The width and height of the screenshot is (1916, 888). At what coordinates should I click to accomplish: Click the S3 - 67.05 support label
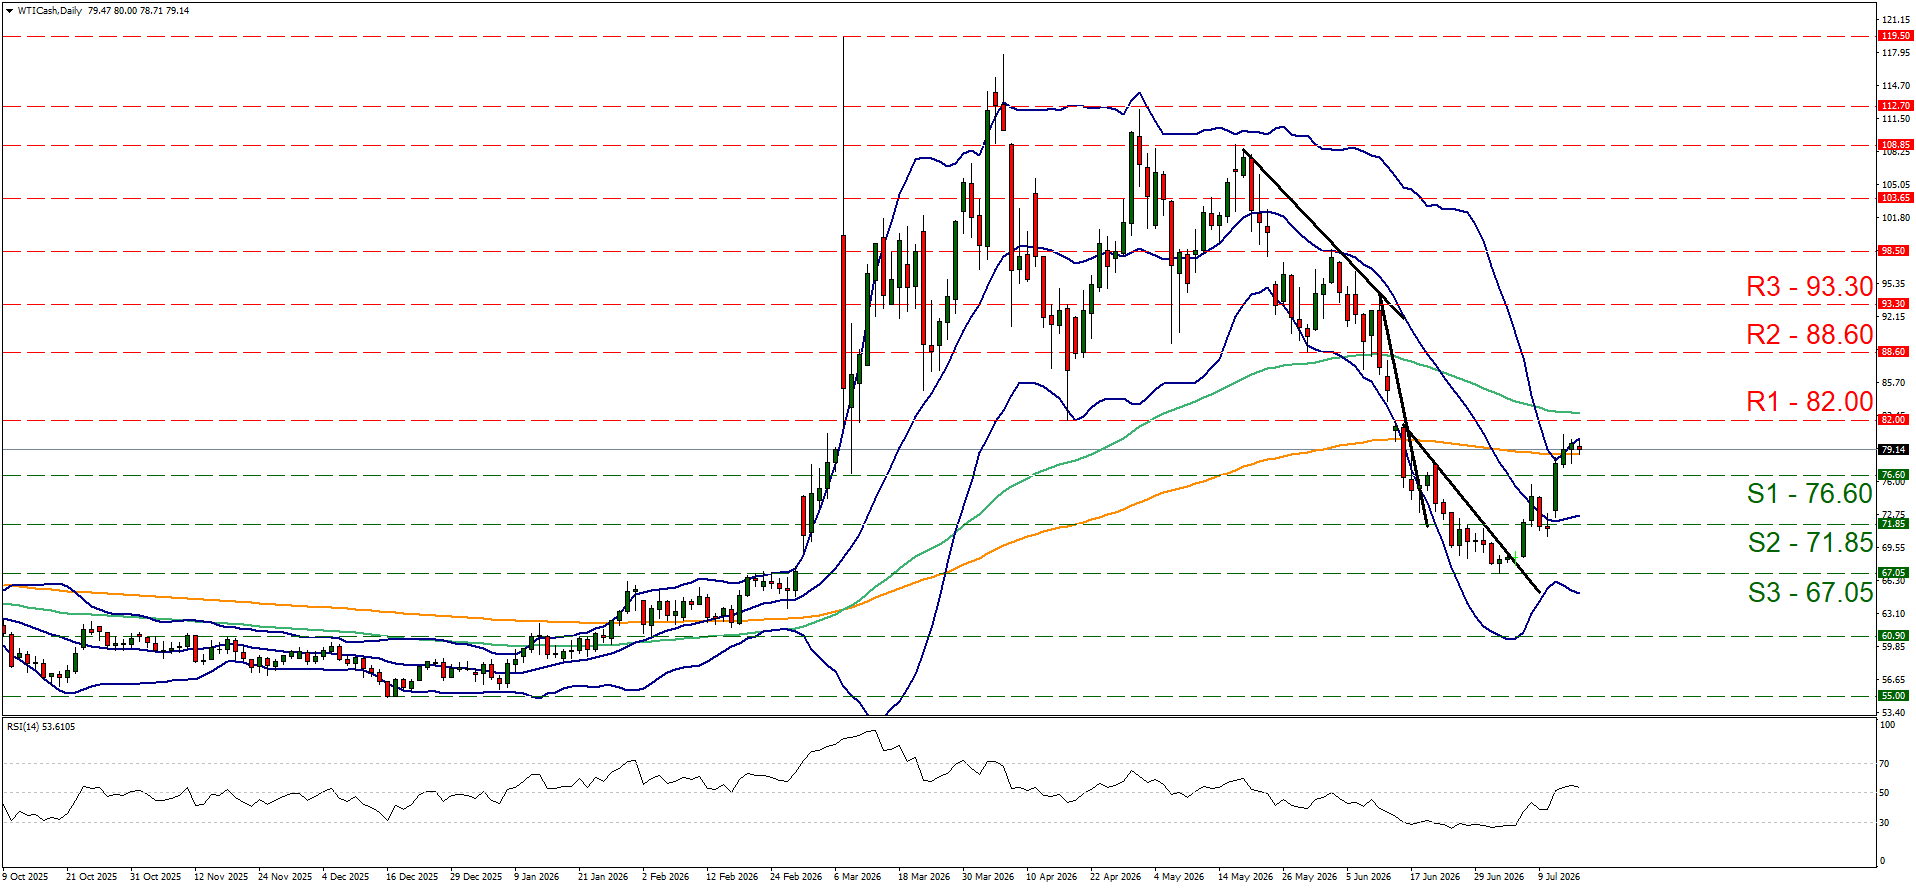[x=1810, y=593]
